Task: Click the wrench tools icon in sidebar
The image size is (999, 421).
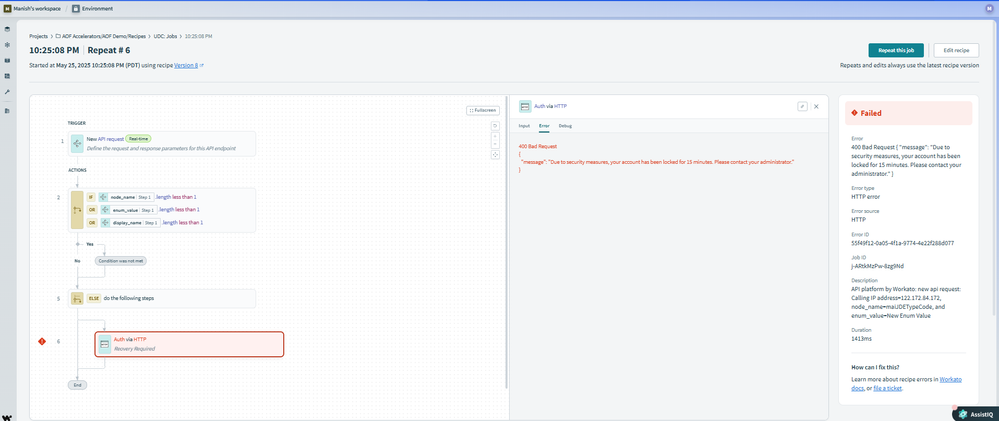Action: [x=7, y=91]
